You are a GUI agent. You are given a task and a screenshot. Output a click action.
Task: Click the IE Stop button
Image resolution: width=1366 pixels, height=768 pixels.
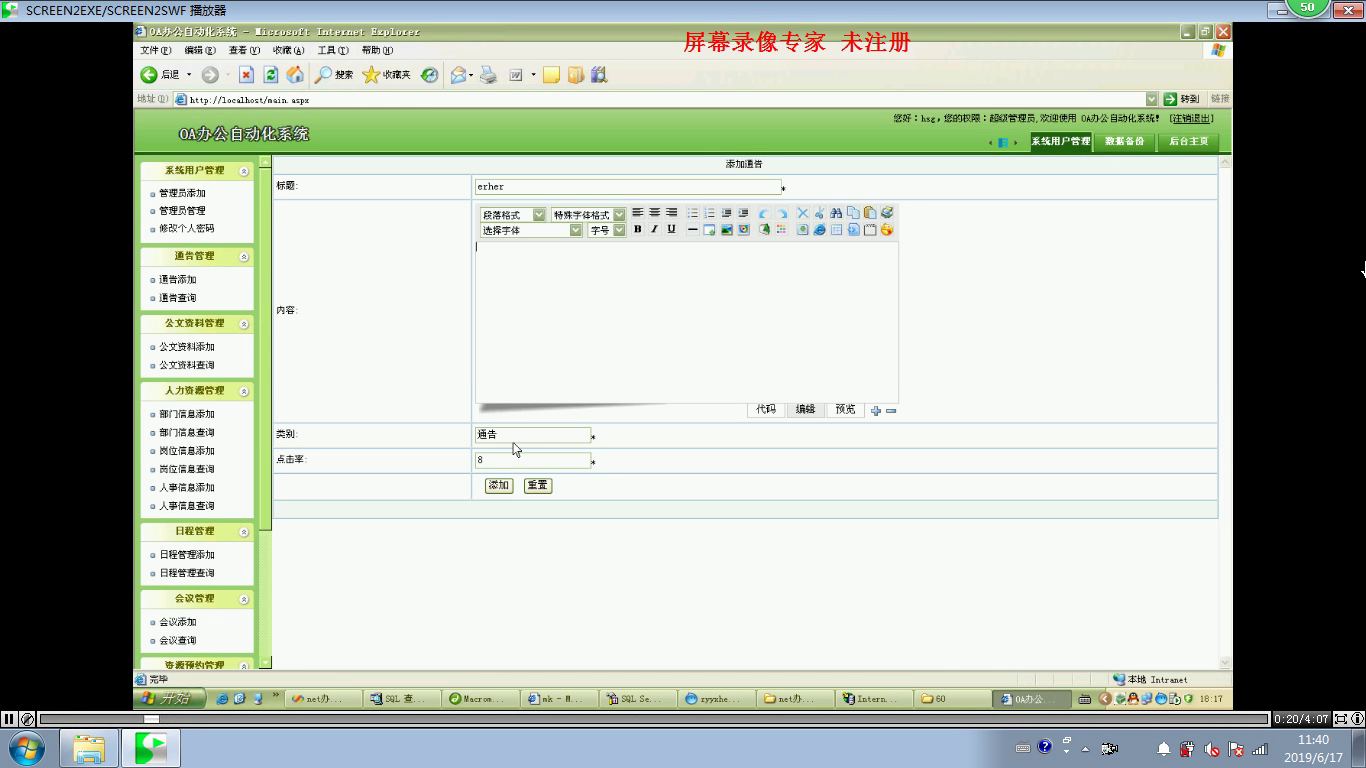click(246, 75)
